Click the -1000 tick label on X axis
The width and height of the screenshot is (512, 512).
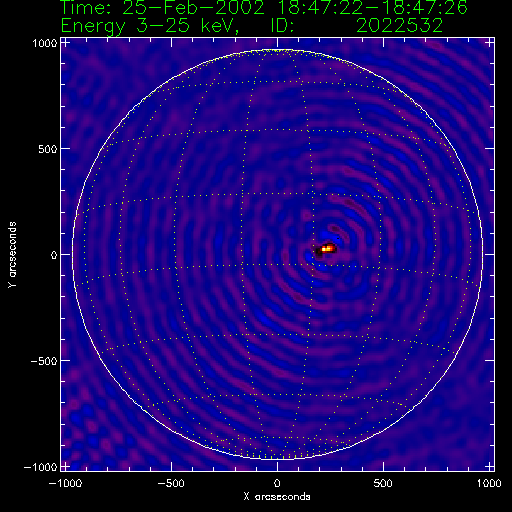[65, 483]
